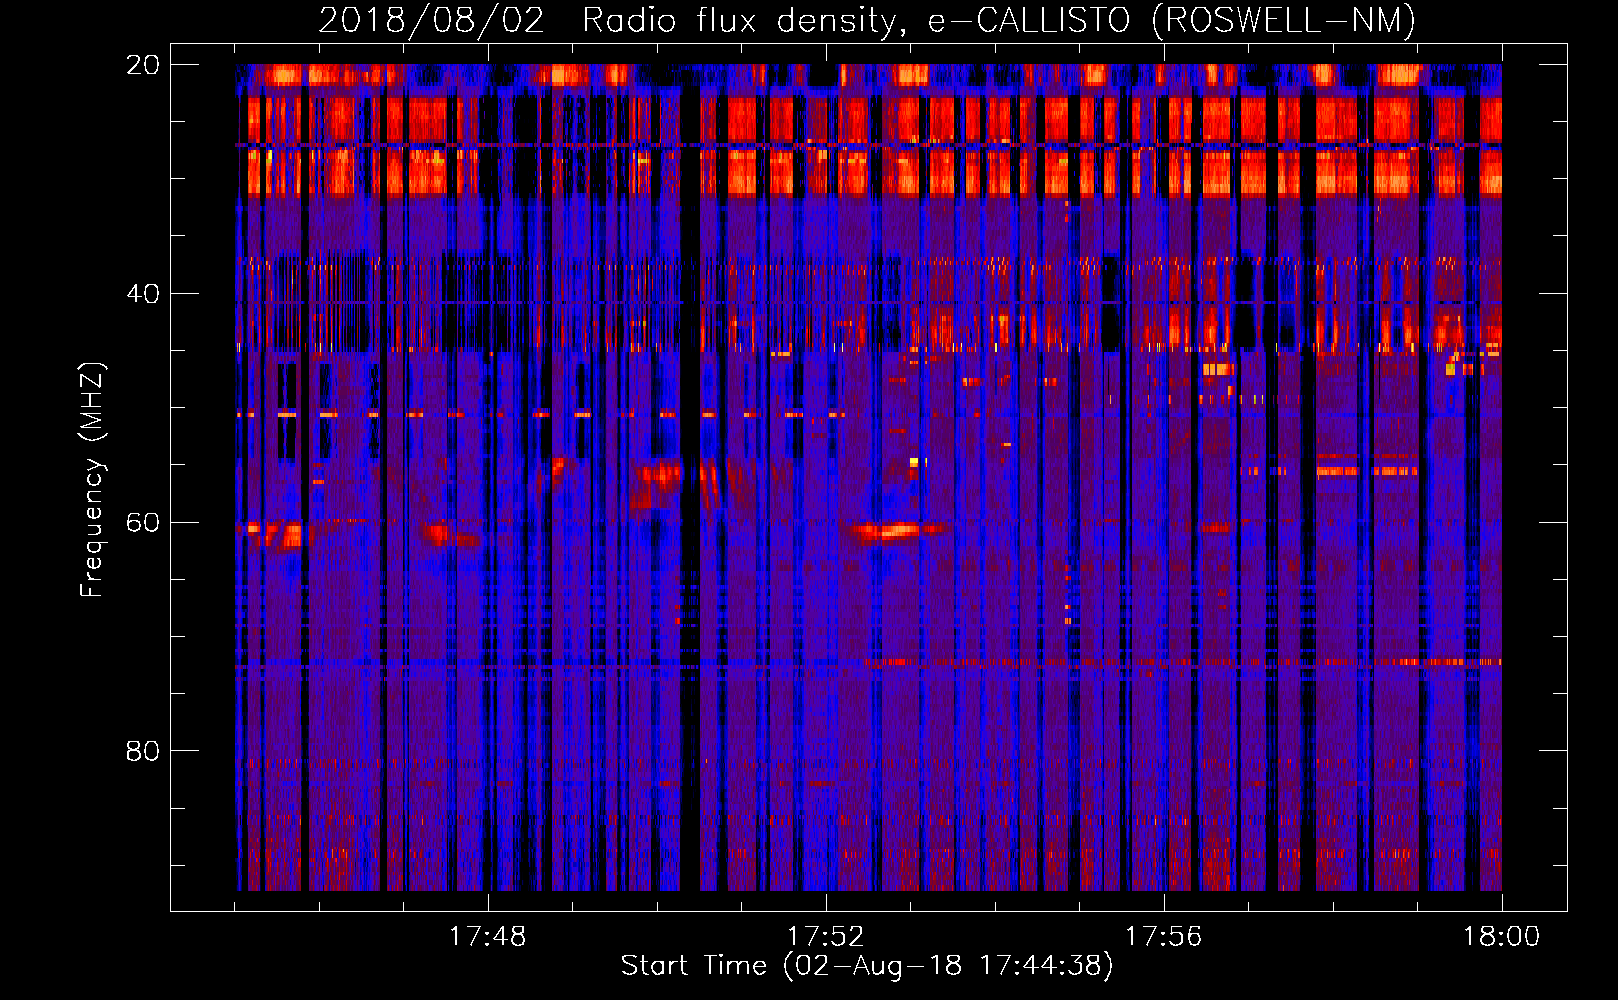Click the '18:00' time tick label
1618x1000 pixels.
tap(1501, 937)
